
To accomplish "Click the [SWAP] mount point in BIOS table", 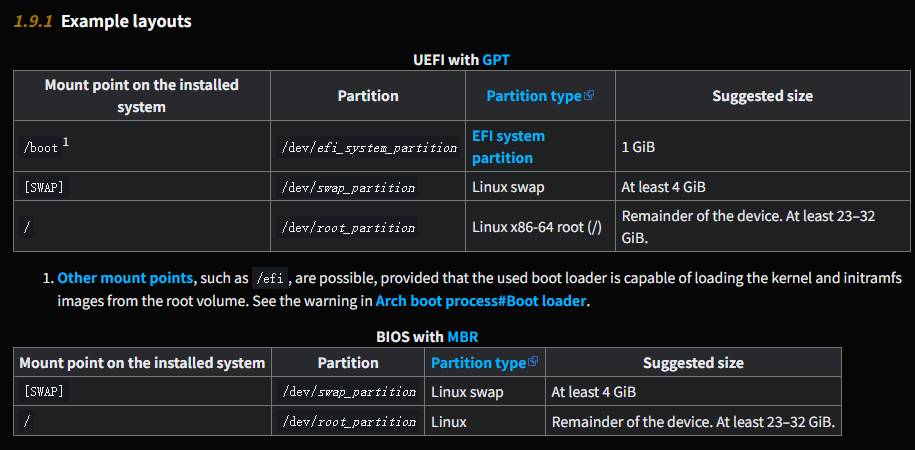I will (x=44, y=392).
